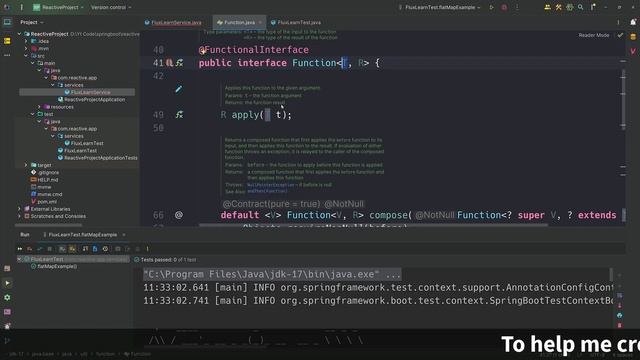Open IDE settings and updates icon
Image resolution: width=640 pixels, height=360 pixels.
point(593,7)
